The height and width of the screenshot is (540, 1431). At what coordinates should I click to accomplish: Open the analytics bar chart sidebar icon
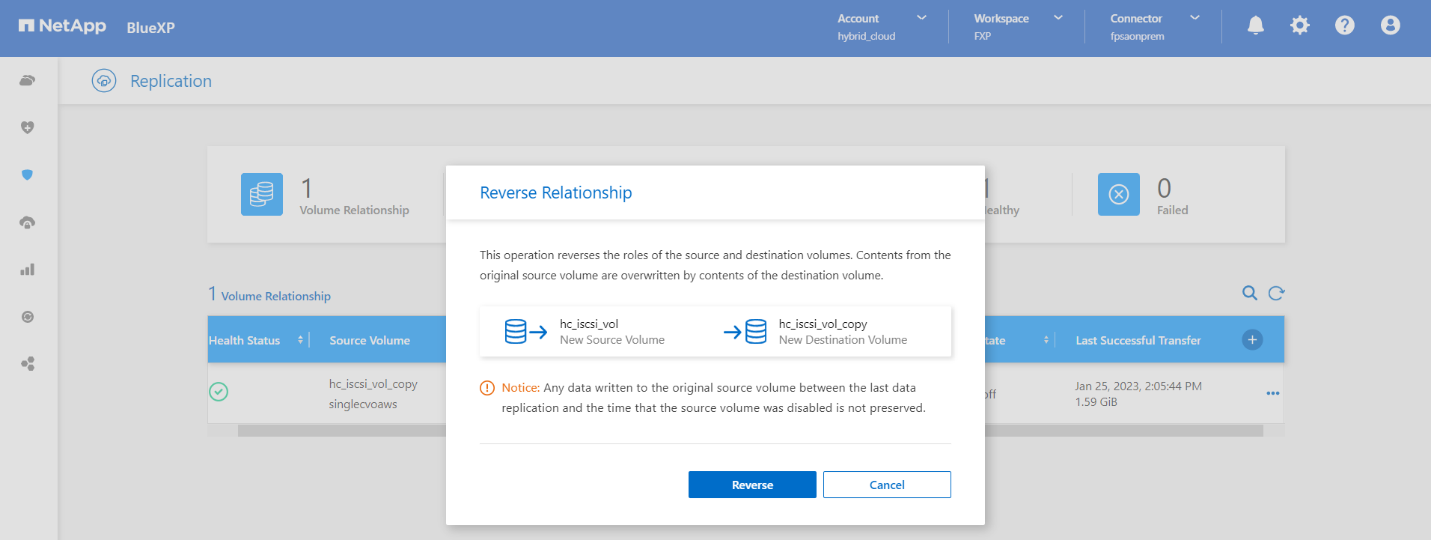point(28,269)
